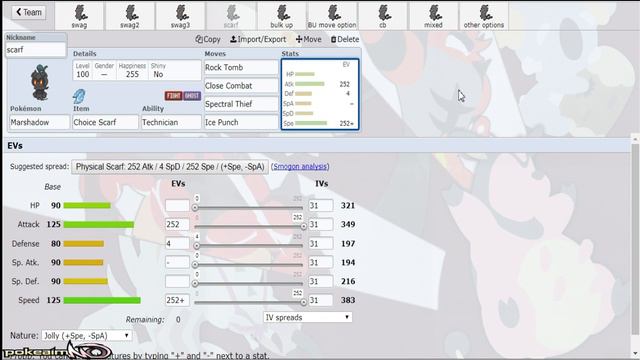Open the swag team tab
The height and width of the screenshot is (360, 640).
coord(80,16)
